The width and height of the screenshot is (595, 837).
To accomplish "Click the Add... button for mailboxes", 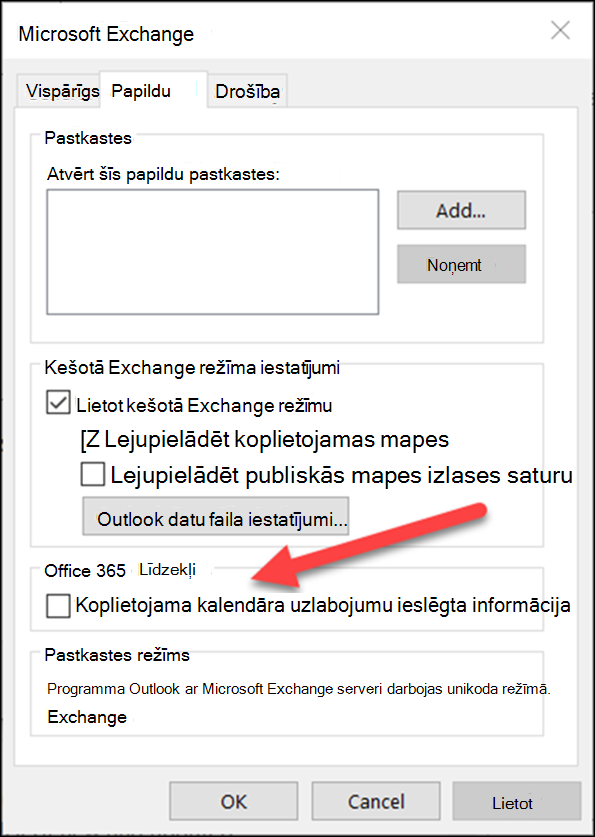I will pyautogui.click(x=461, y=210).
